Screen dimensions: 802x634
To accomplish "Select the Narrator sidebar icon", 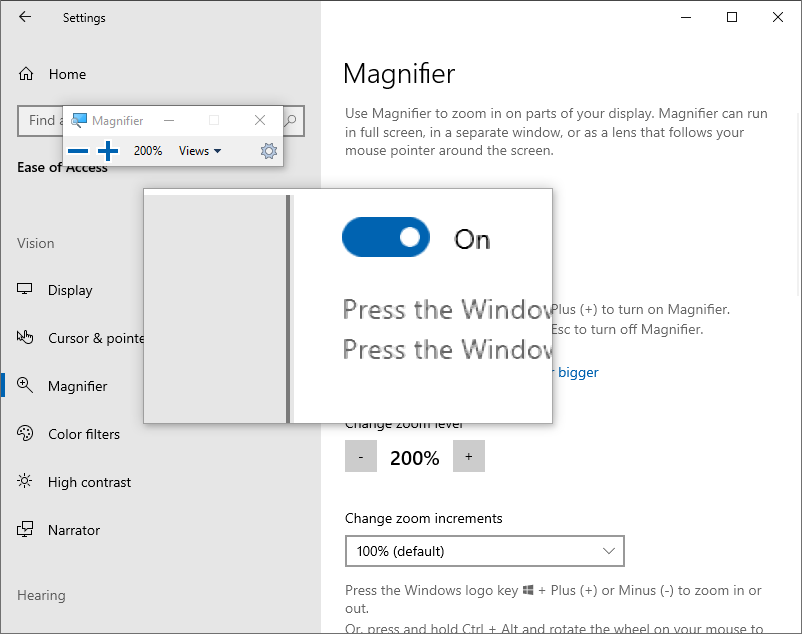I will point(25,529).
